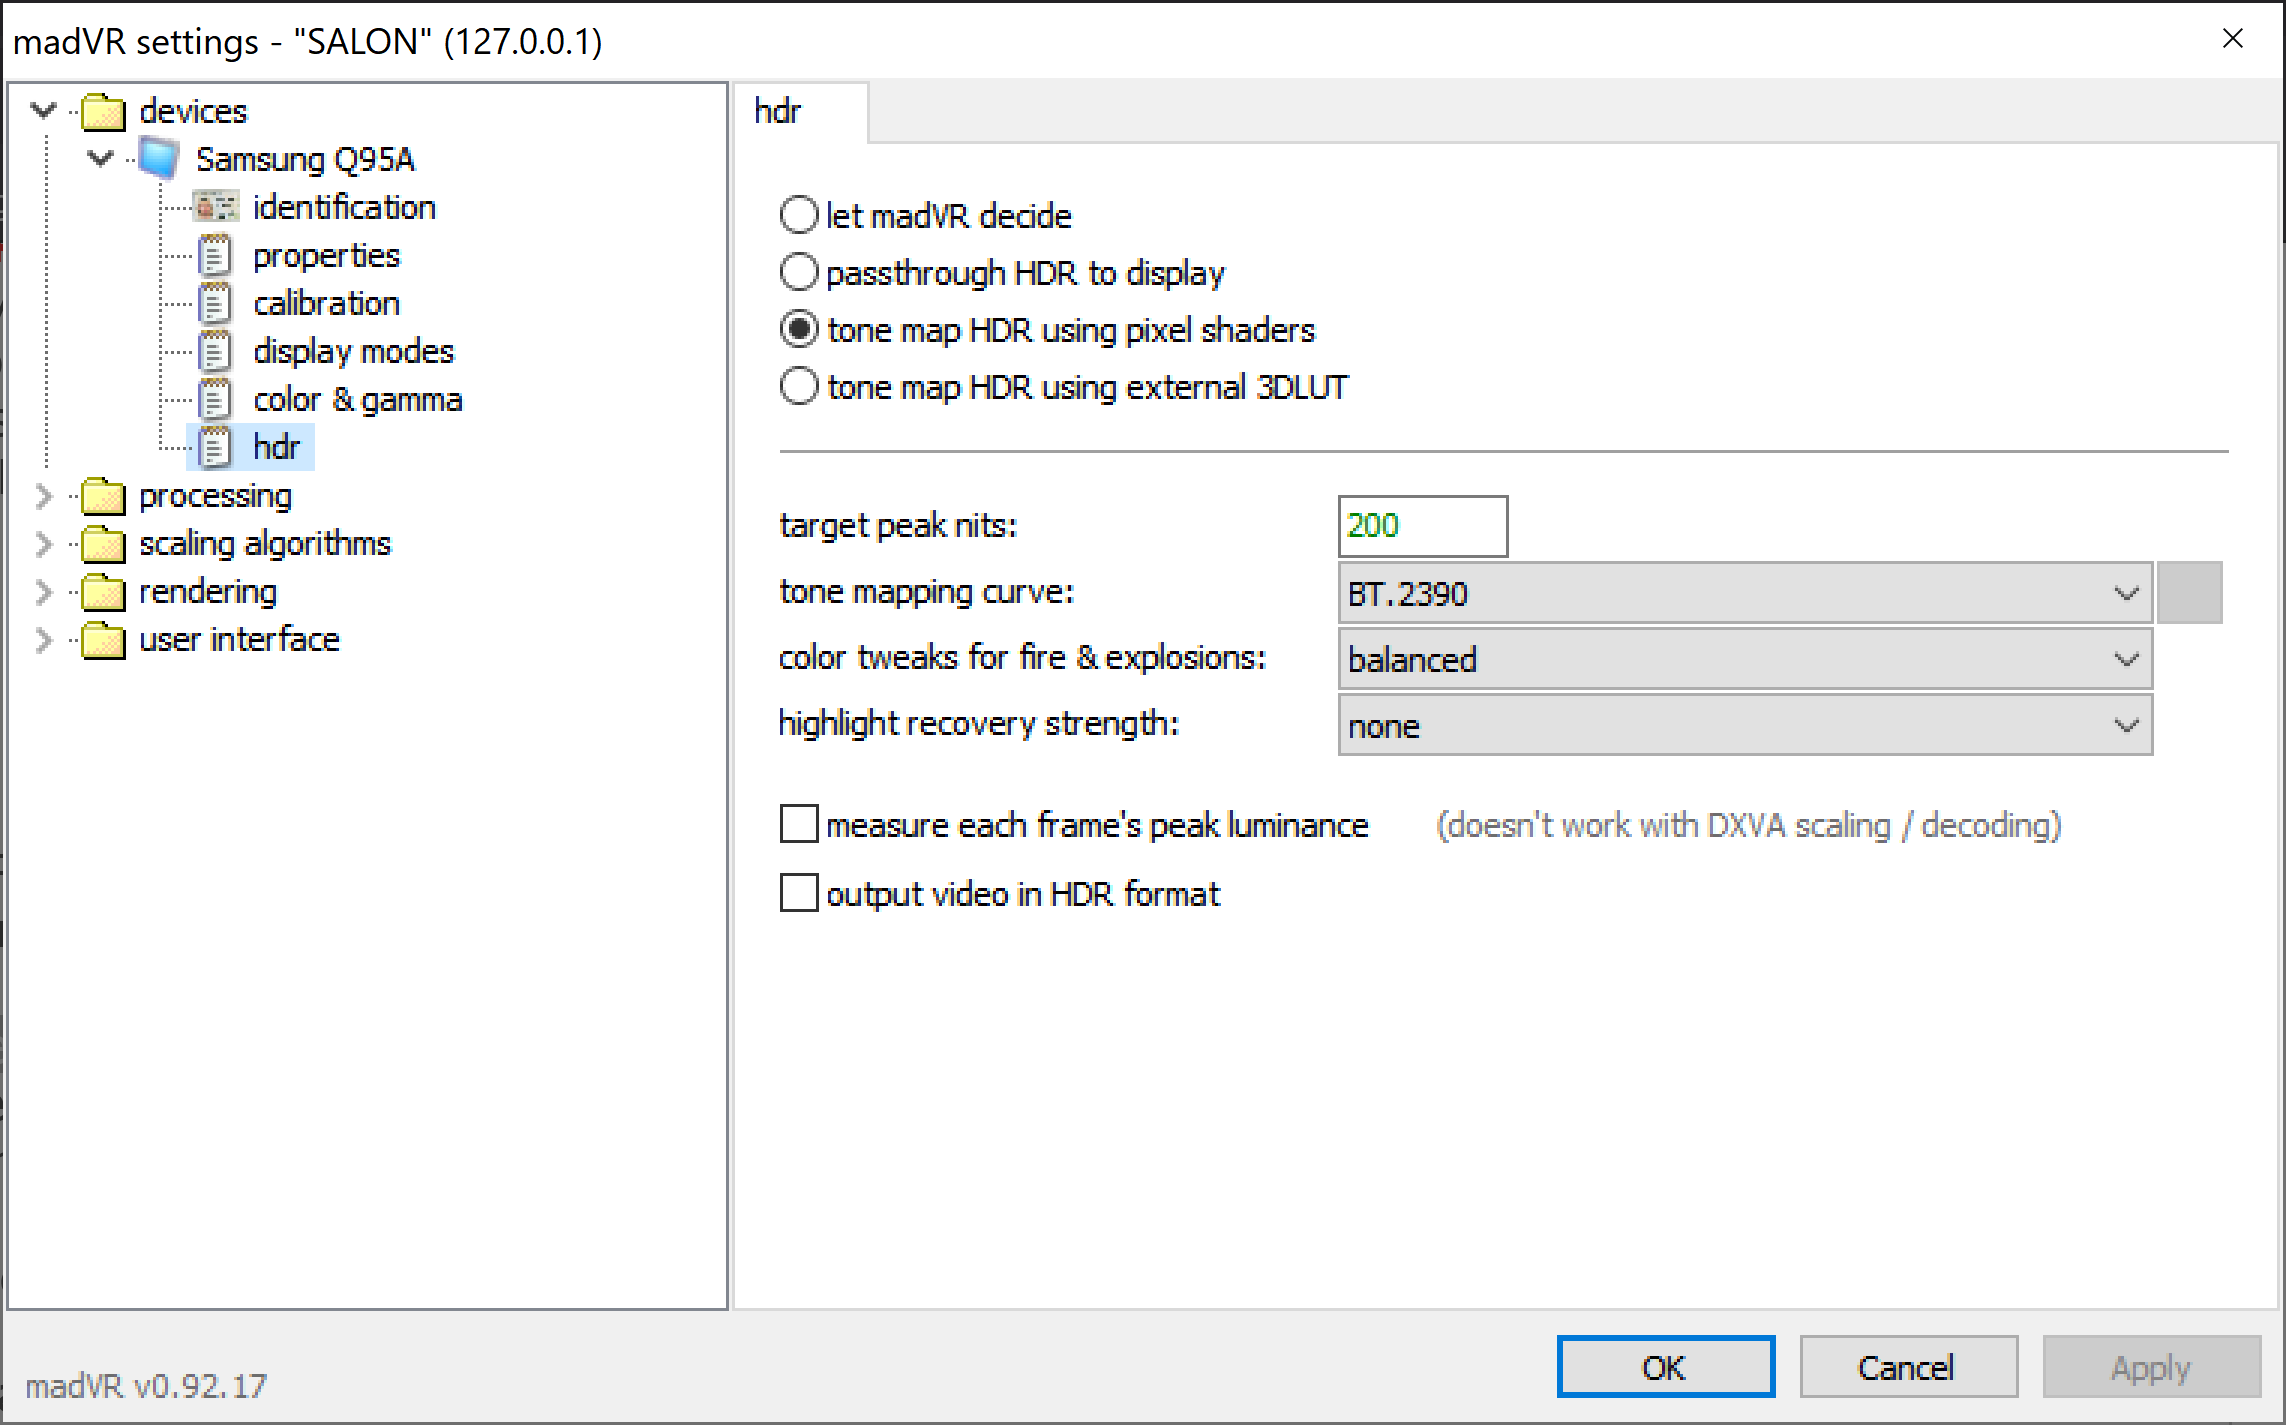Select the identification tree item

coord(344,207)
